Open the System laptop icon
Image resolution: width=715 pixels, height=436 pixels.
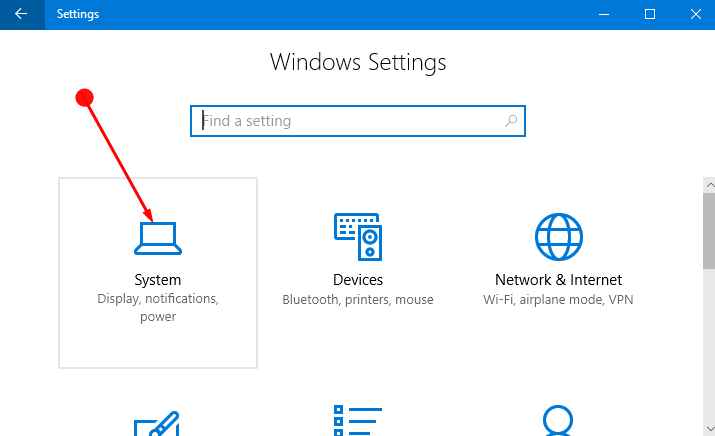click(x=158, y=238)
